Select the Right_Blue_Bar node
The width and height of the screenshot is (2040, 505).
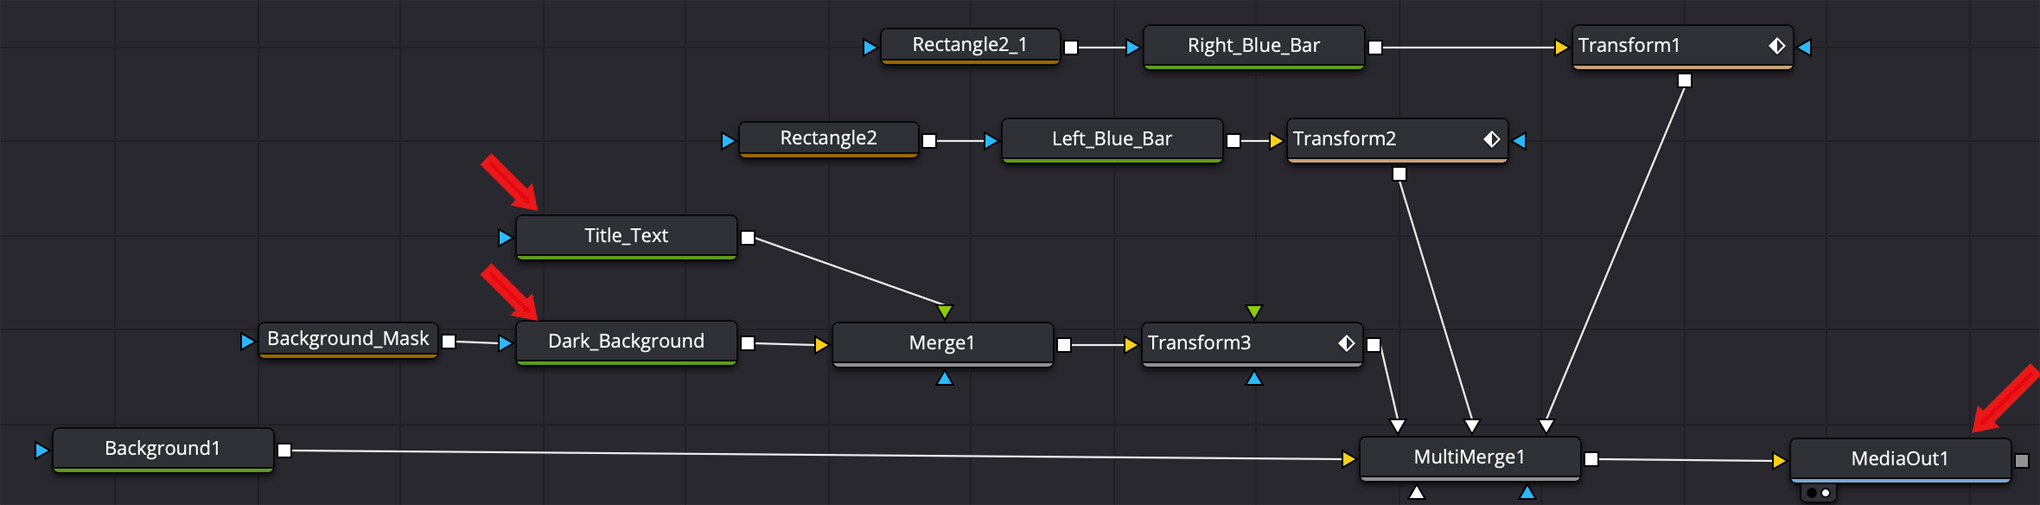tap(1253, 46)
